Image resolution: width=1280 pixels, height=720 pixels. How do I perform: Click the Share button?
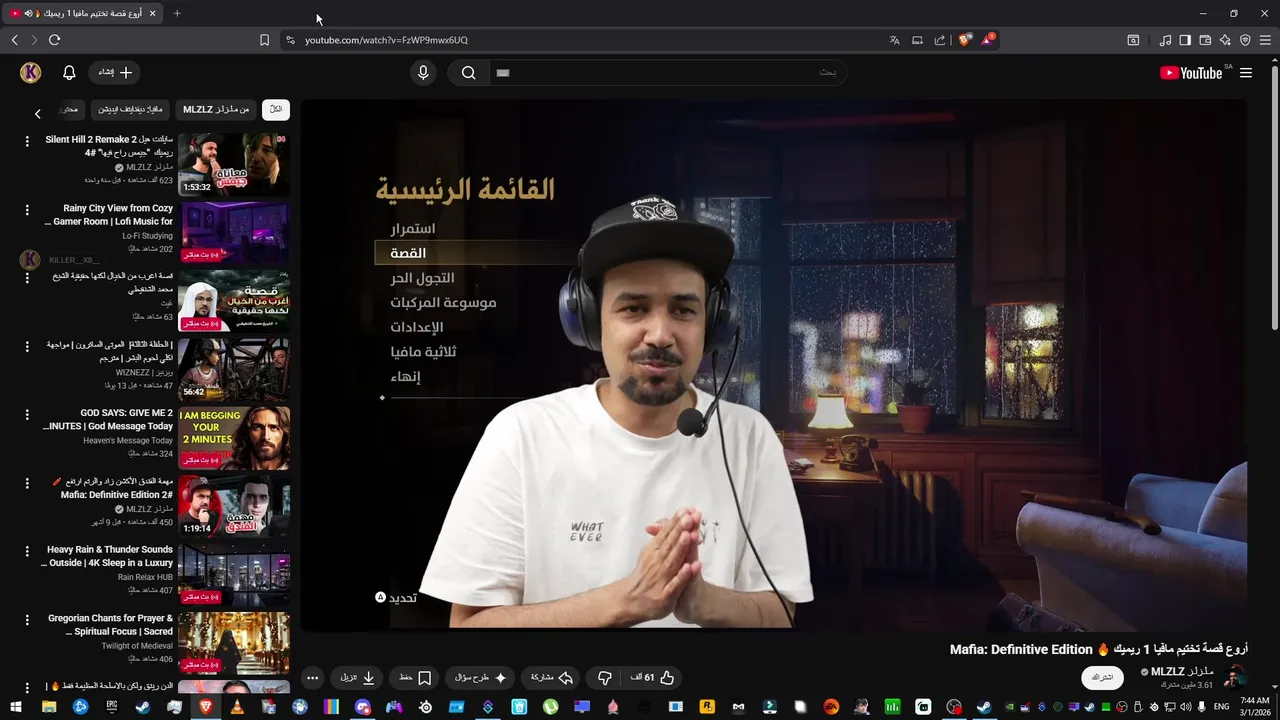(551, 677)
